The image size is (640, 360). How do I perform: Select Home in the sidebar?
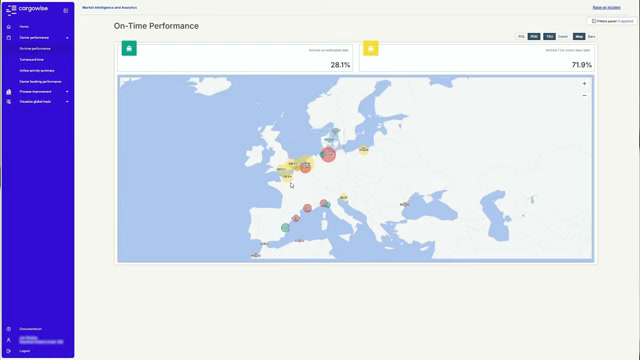coord(24,27)
